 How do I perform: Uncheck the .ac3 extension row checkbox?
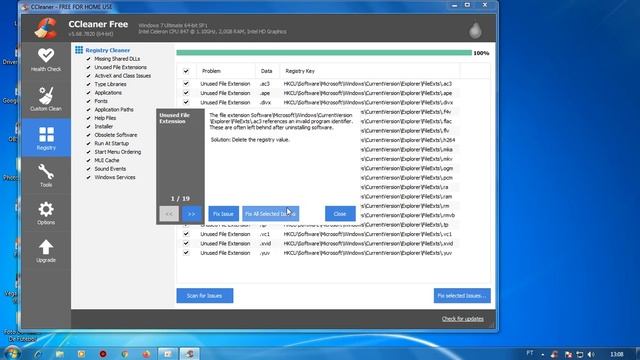(186, 84)
